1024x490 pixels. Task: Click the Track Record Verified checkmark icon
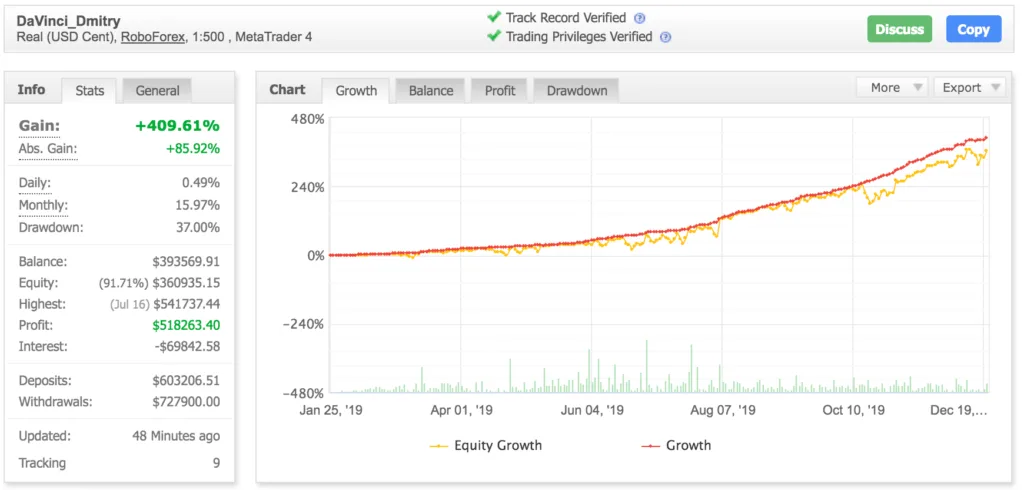click(x=494, y=17)
